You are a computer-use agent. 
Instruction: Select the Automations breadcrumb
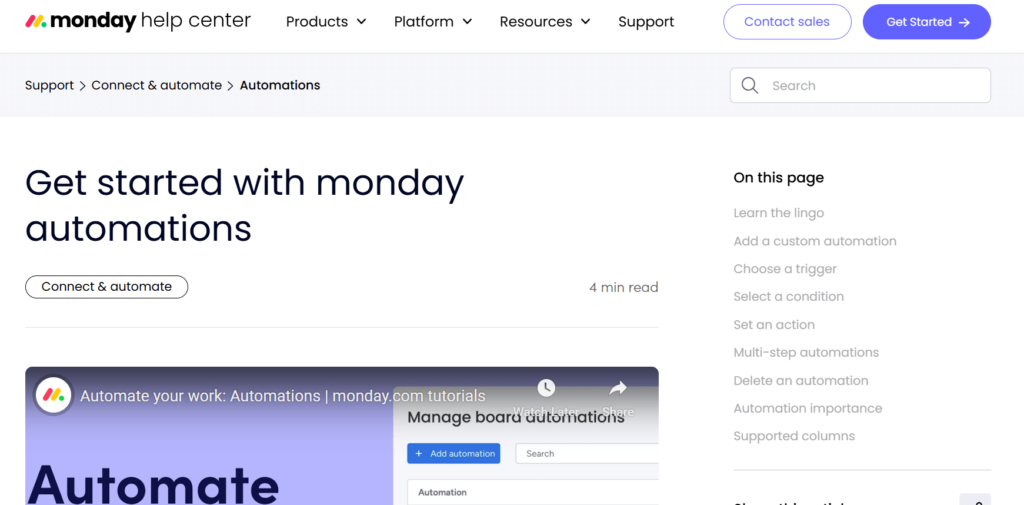pos(280,86)
